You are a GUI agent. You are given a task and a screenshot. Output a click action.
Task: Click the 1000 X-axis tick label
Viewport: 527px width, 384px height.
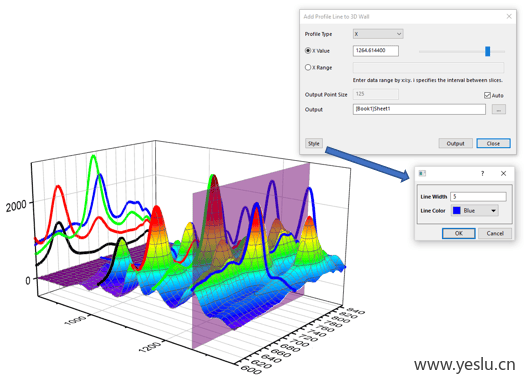click(76, 321)
